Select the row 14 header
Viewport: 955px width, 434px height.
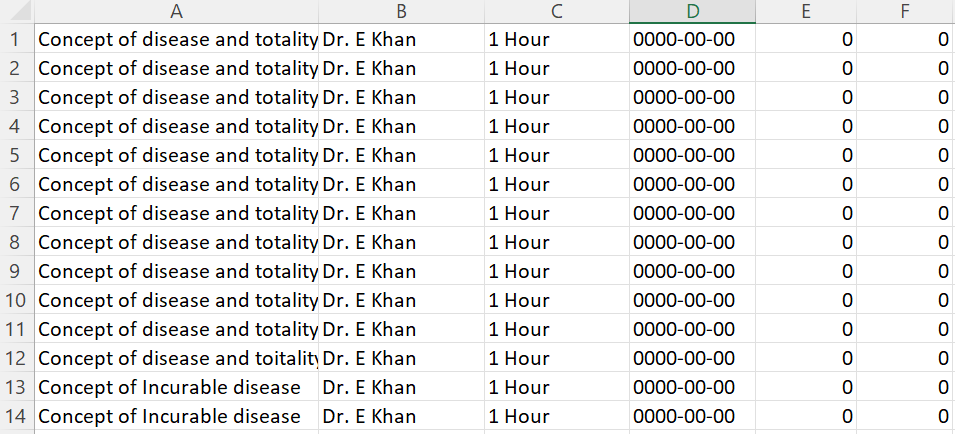click(x=16, y=416)
